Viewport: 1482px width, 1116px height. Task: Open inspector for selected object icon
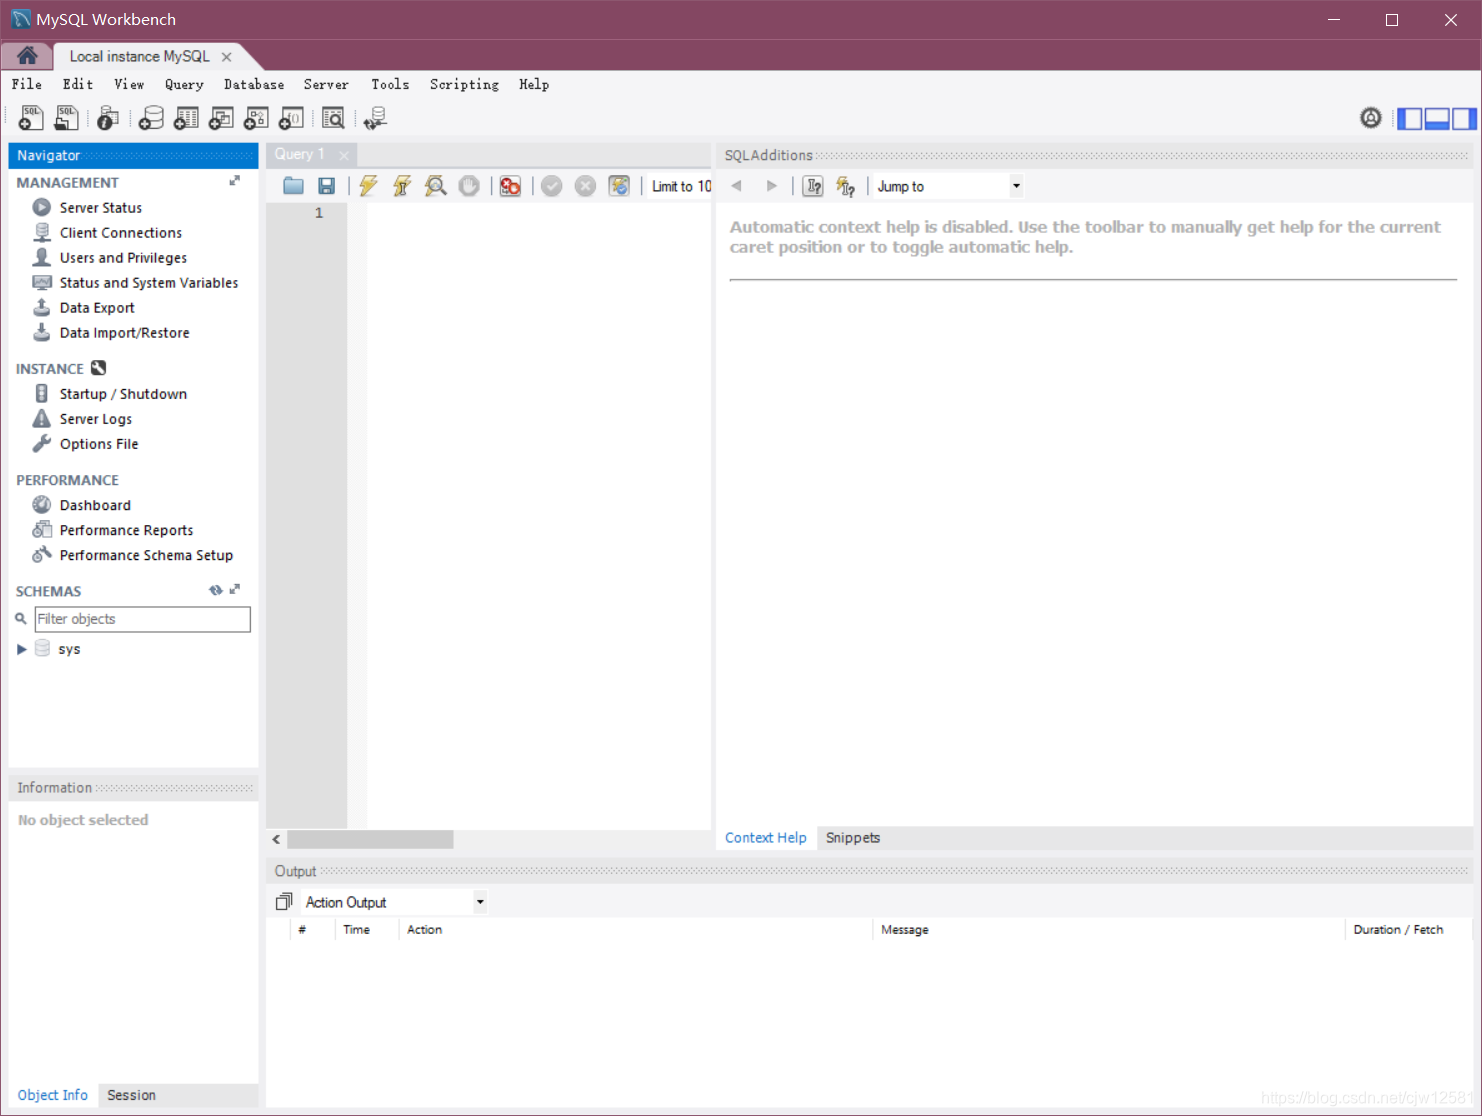pos(108,119)
